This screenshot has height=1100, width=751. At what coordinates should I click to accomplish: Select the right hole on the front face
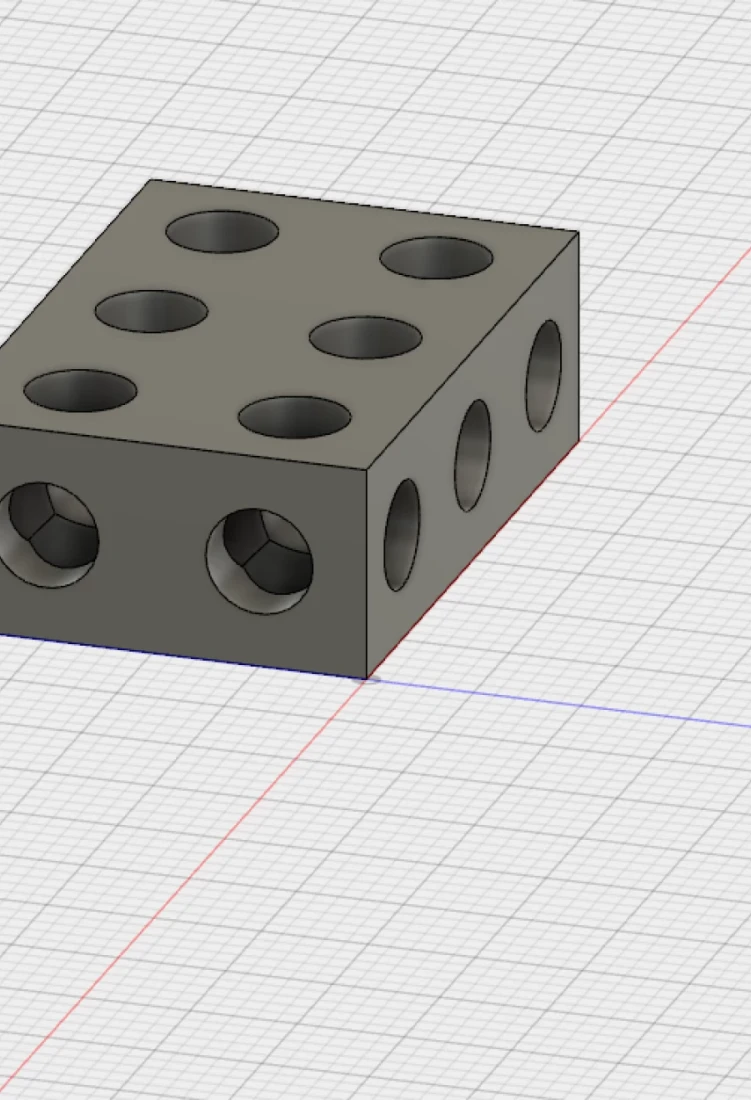259,561
